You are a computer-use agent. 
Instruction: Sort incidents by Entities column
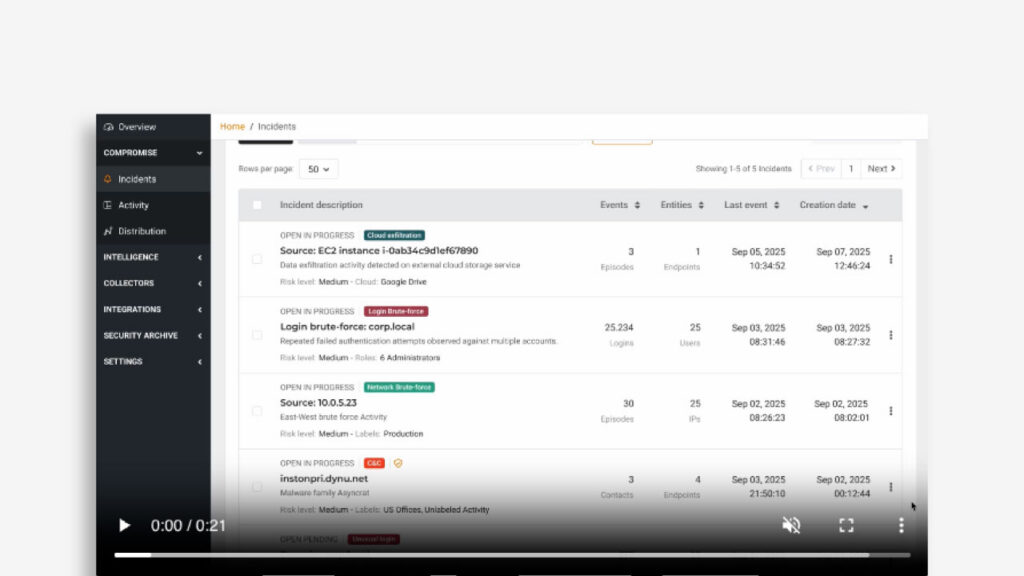682,205
